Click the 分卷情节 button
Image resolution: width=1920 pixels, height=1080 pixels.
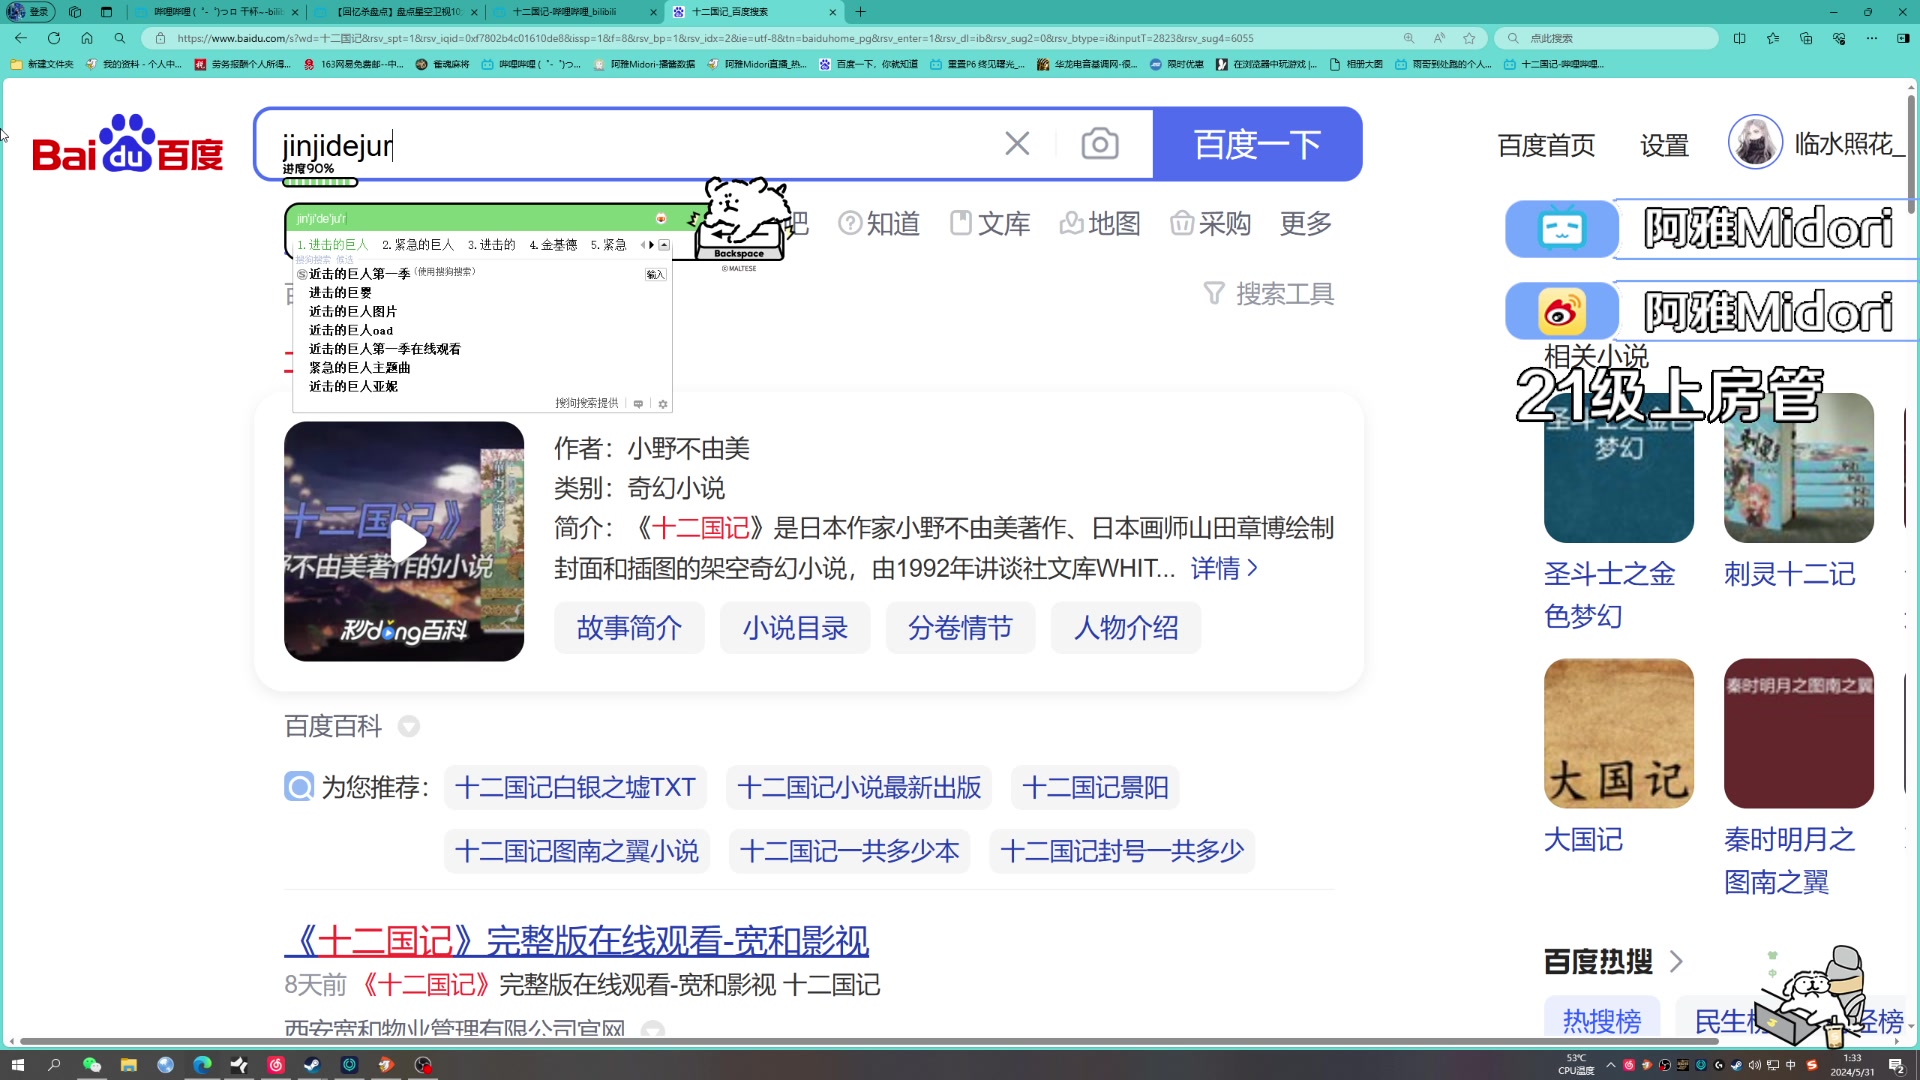click(960, 628)
